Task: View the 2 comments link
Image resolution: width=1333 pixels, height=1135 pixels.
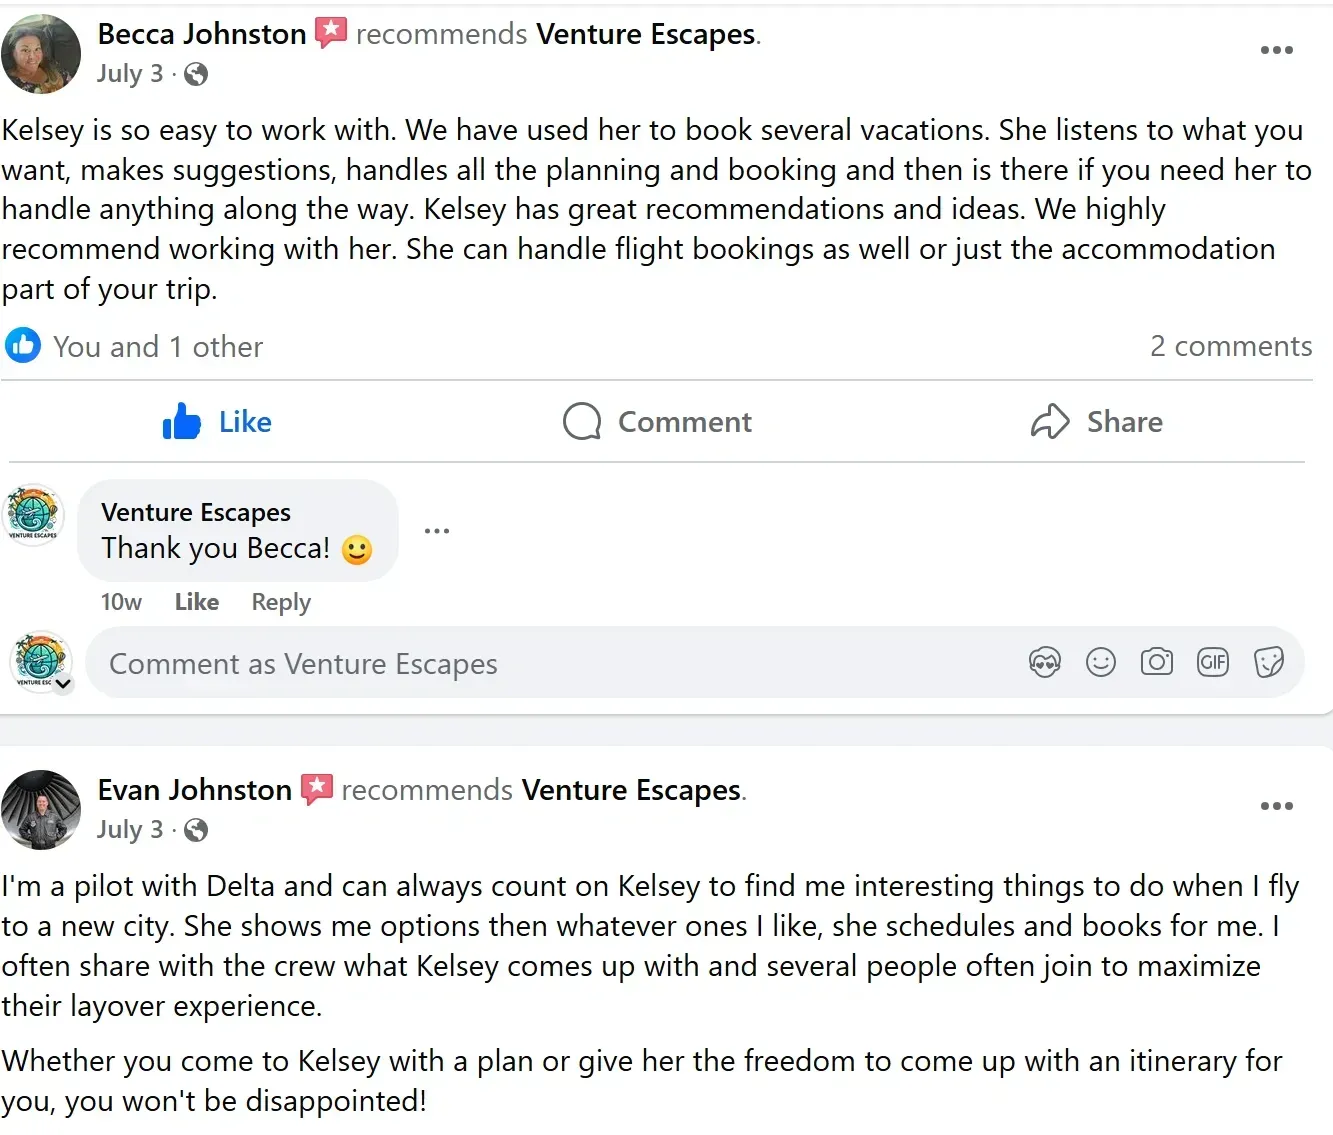Action: [1231, 346]
